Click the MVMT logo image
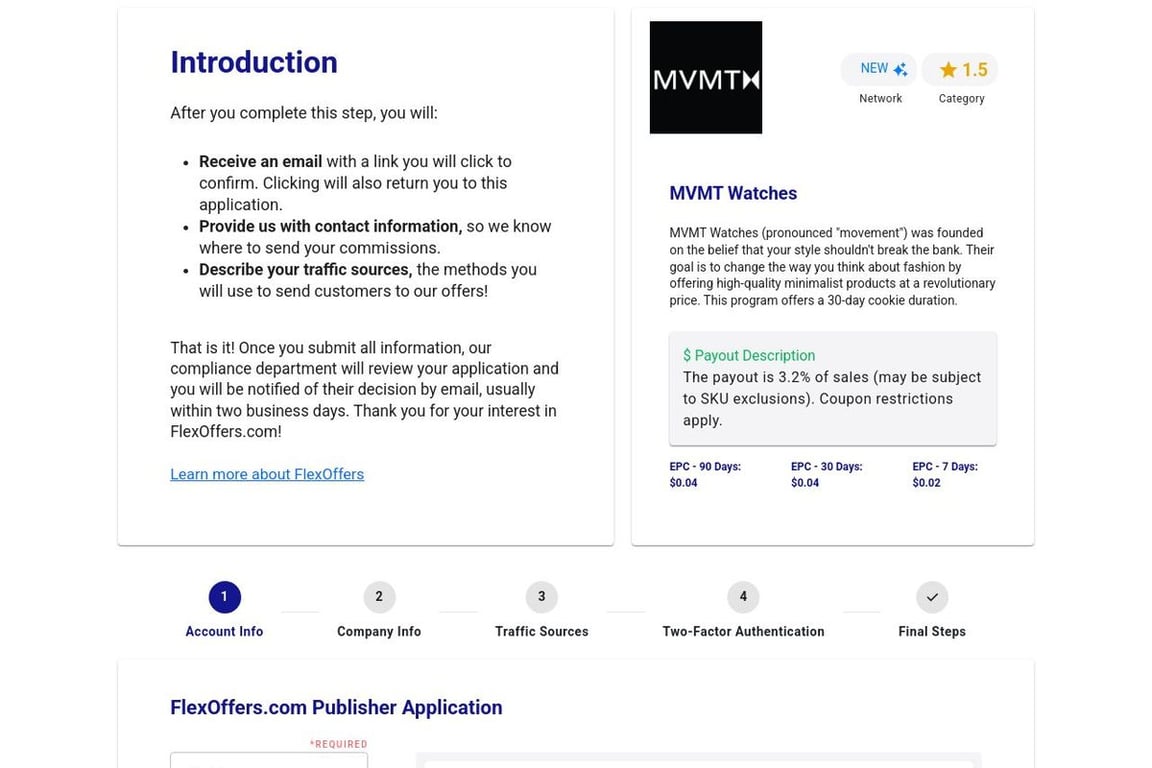1152x768 pixels. 705,77
